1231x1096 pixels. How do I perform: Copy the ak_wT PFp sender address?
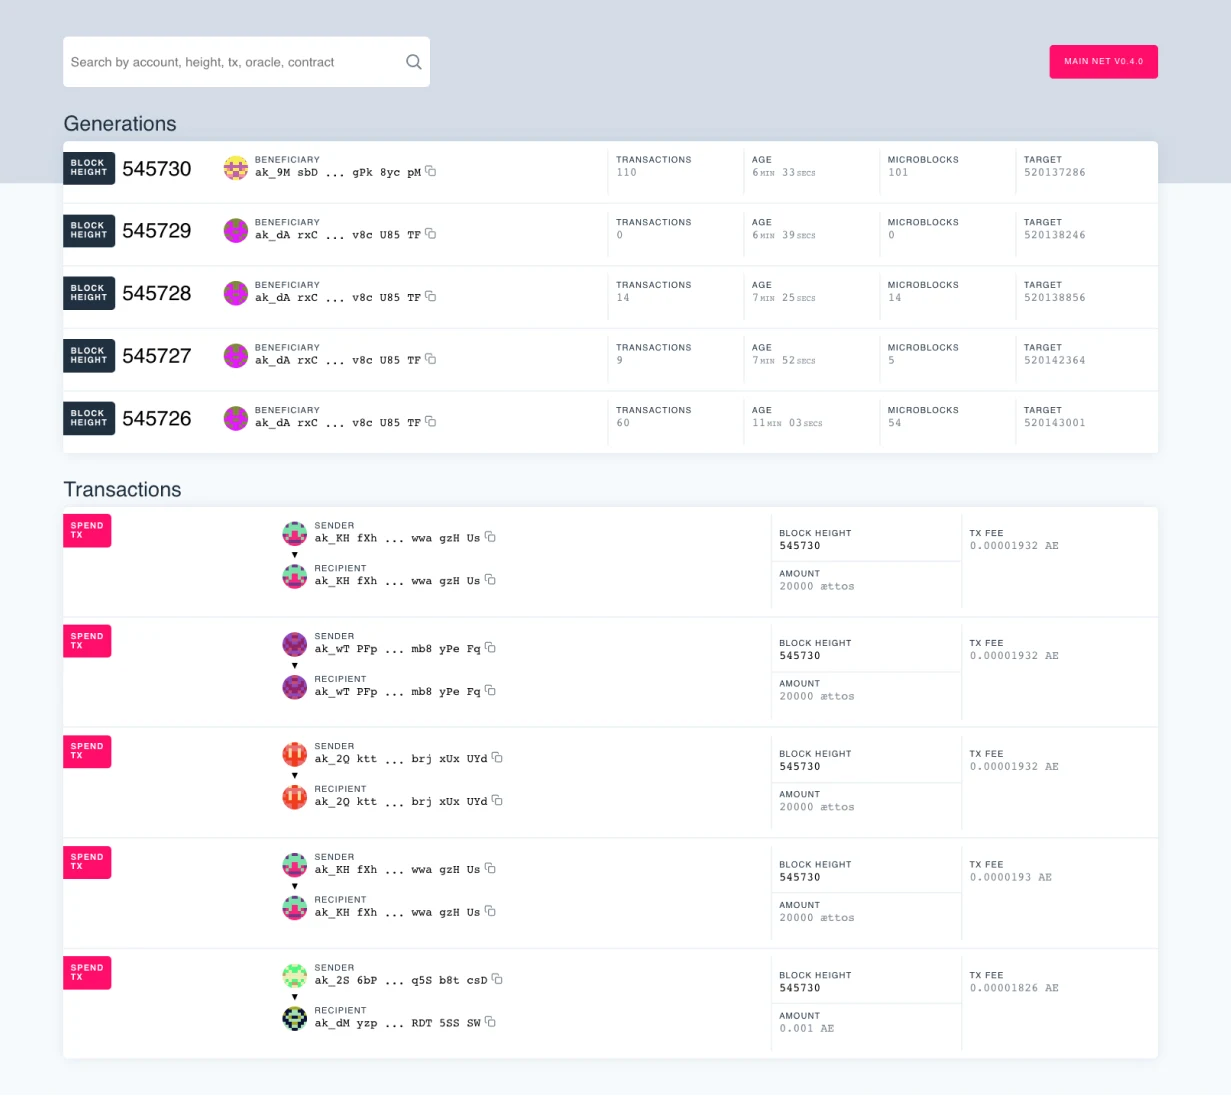click(491, 648)
